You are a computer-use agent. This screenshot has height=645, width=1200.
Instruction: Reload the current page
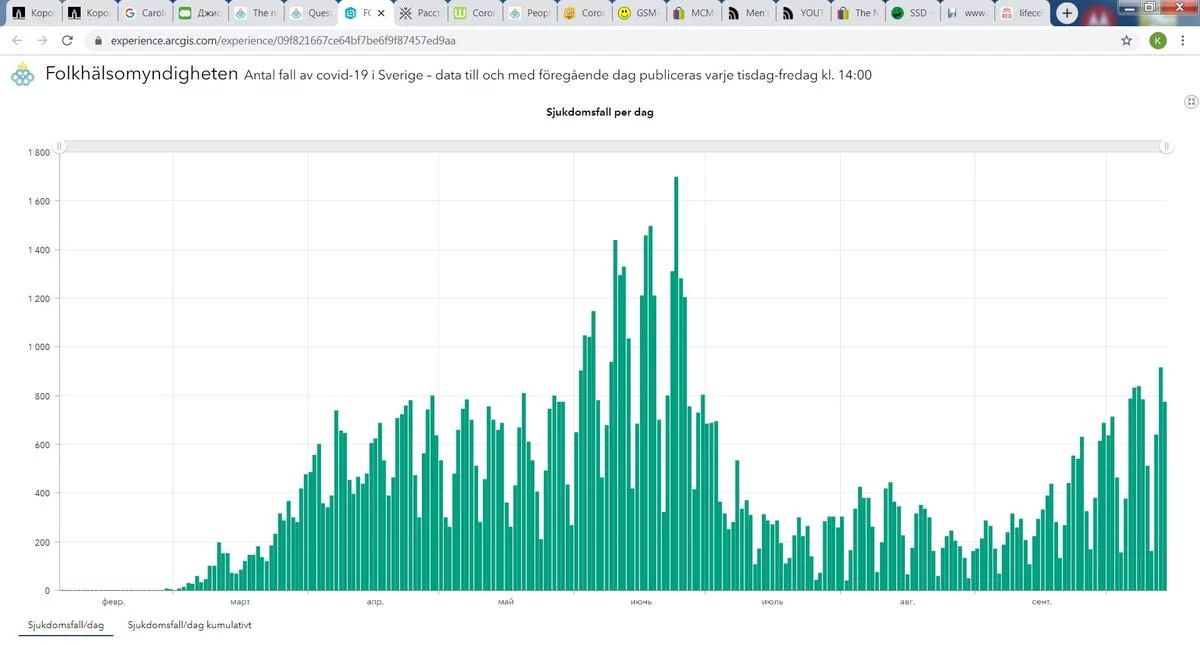click(67, 40)
